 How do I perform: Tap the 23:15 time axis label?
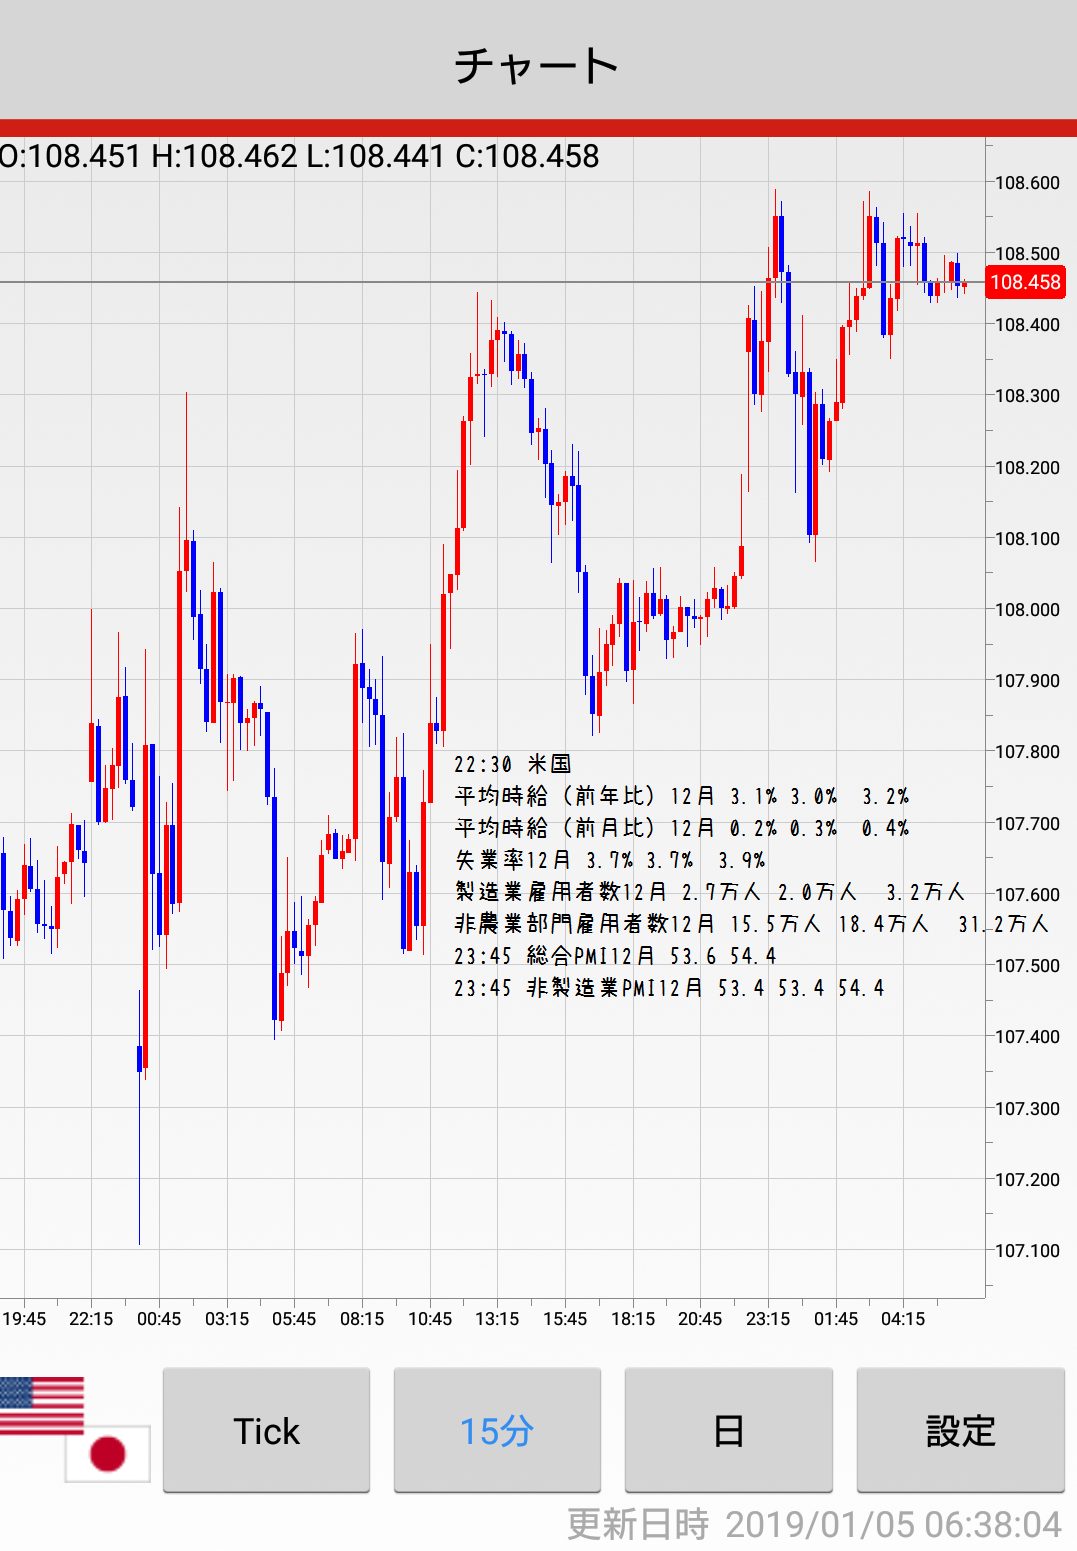(x=768, y=1319)
